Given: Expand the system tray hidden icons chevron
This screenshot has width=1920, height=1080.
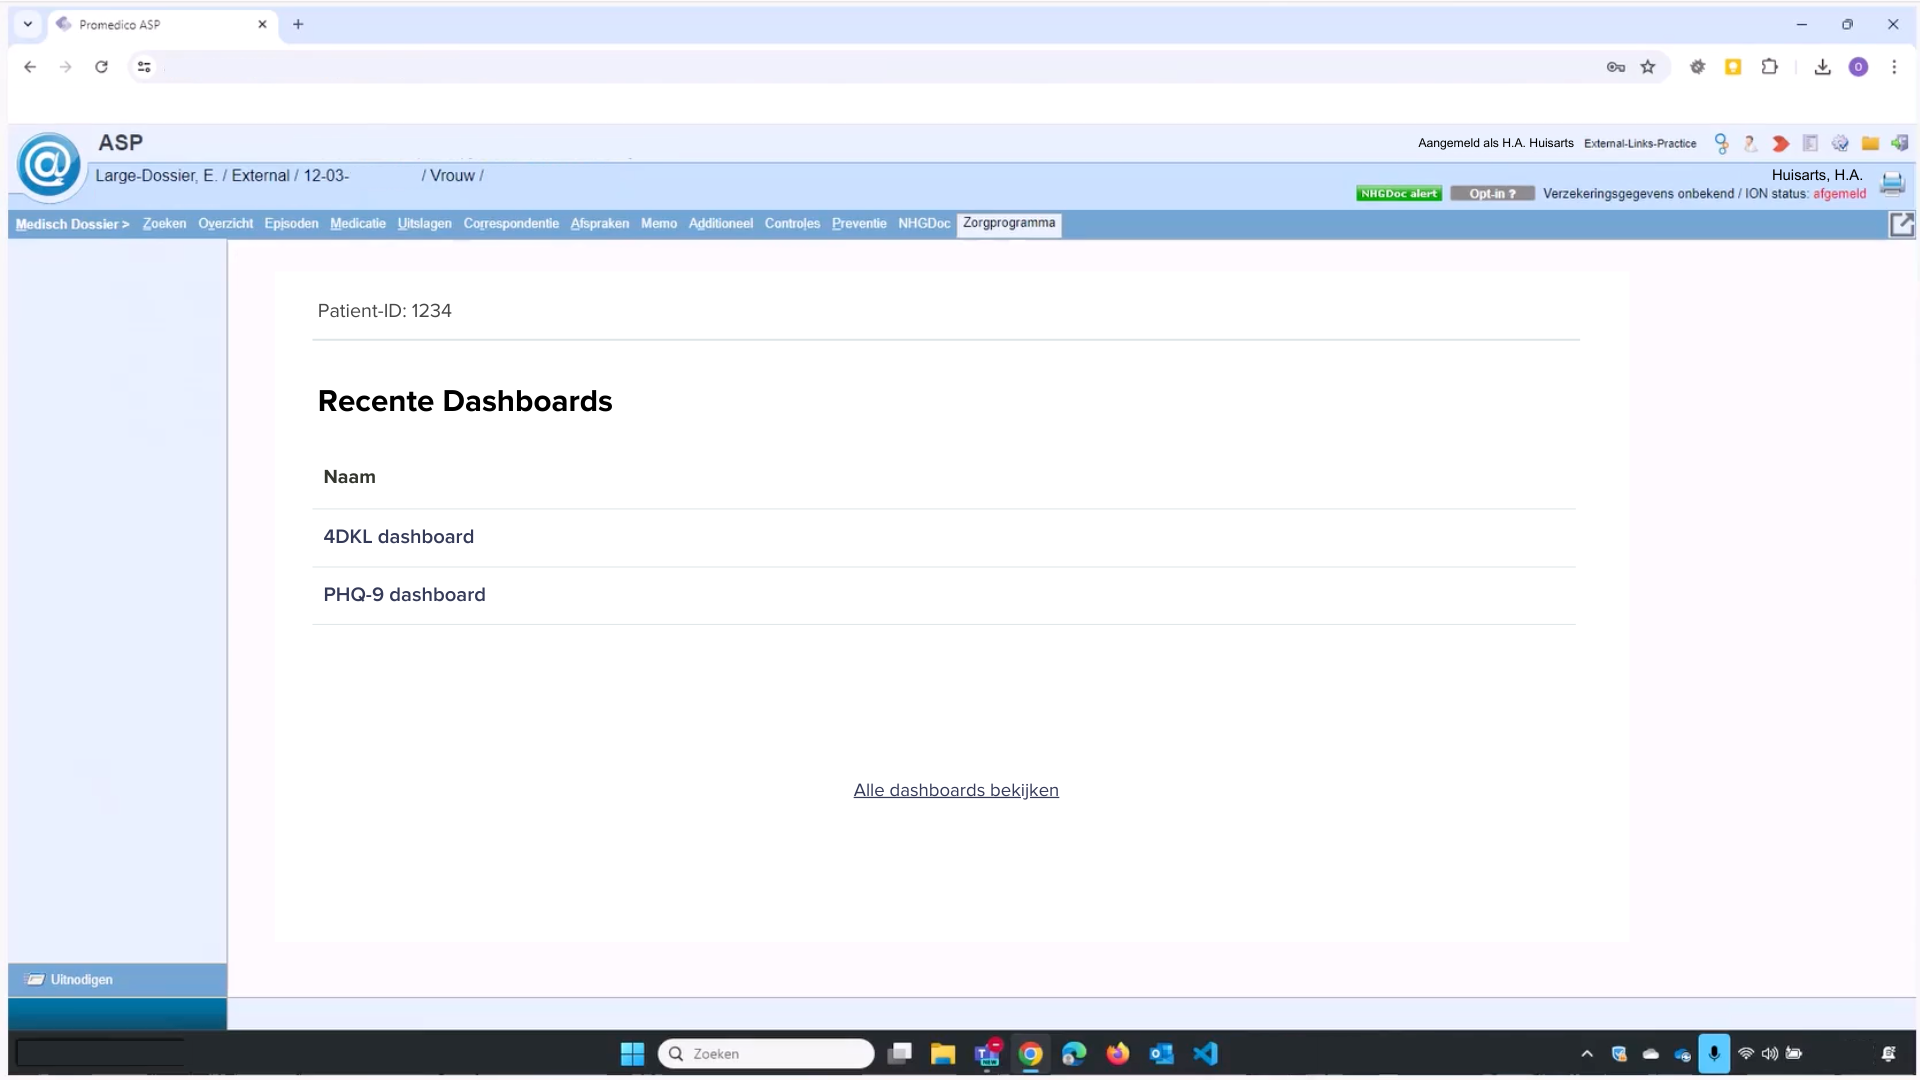Looking at the screenshot, I should pos(1587,1054).
